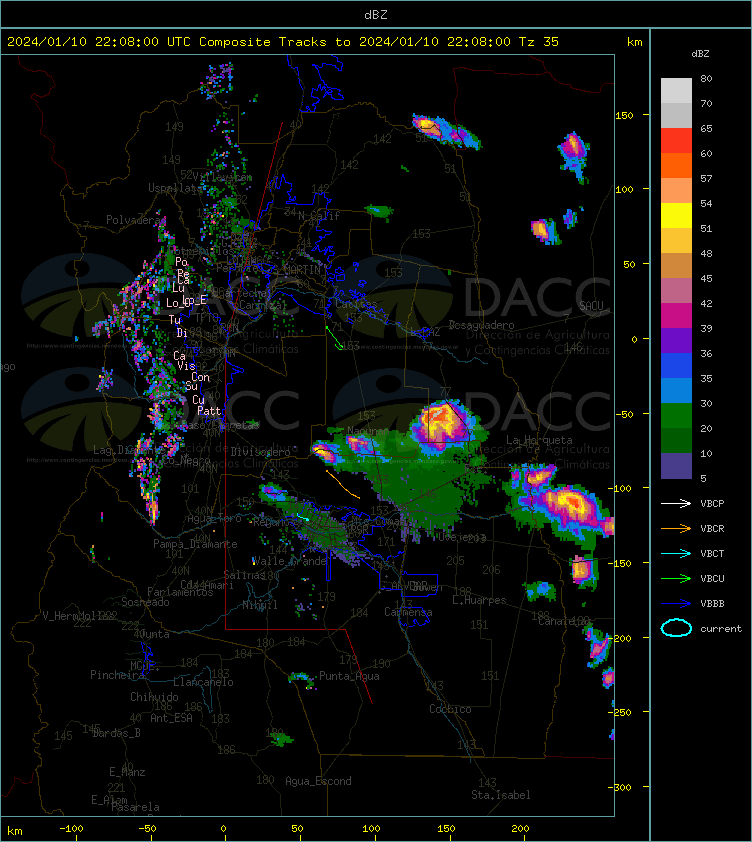Image resolution: width=752 pixels, height=842 pixels.
Task: Click the 'Polvaderas' map label
Action: point(134,220)
